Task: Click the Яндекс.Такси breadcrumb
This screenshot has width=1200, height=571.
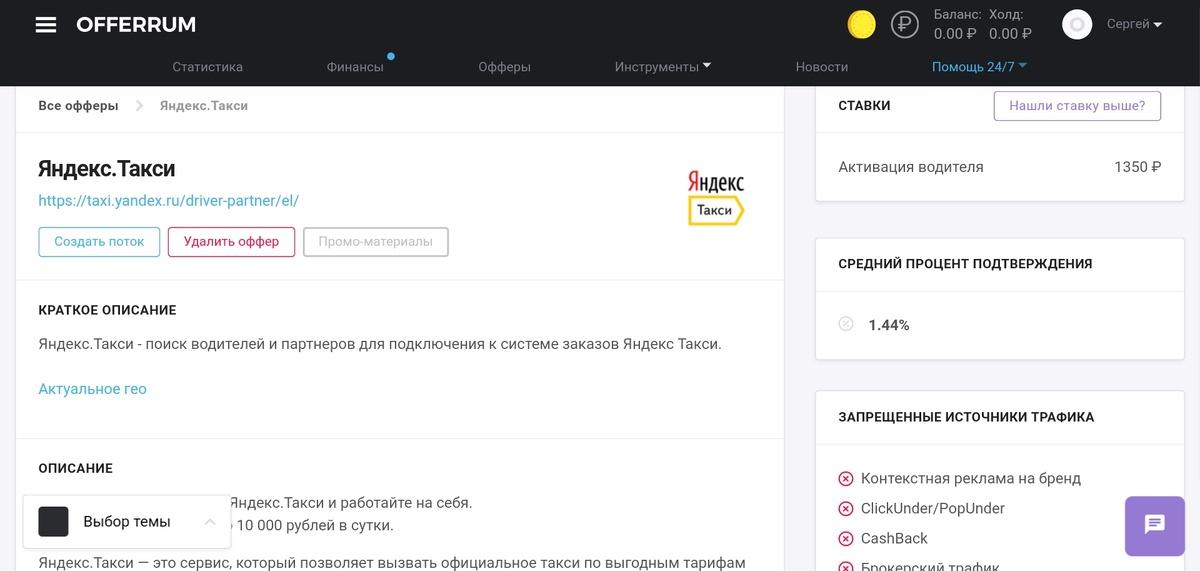Action: click(204, 105)
